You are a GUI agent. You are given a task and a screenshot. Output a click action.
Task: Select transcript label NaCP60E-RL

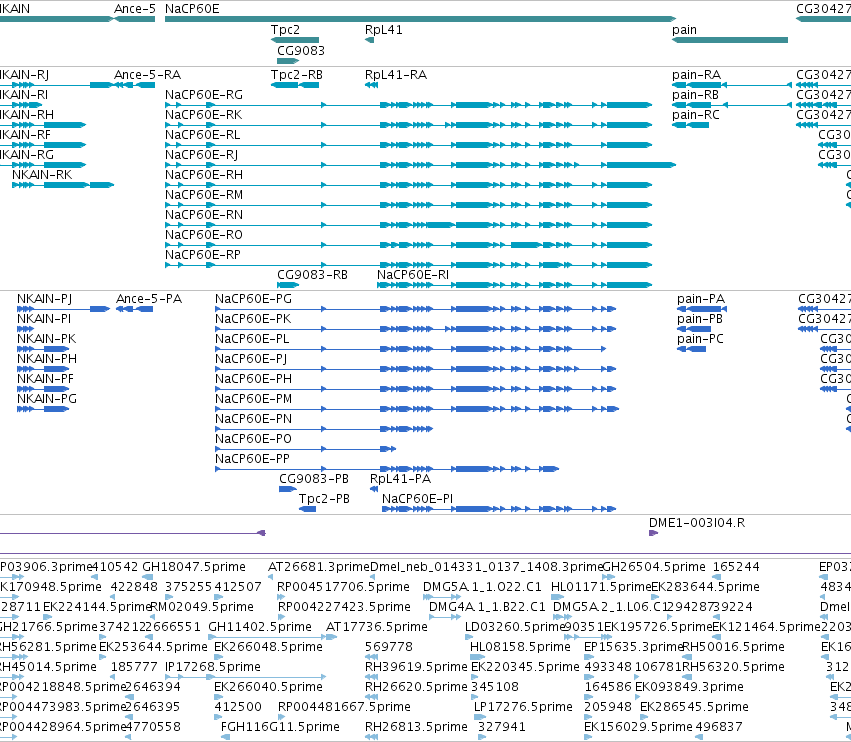point(202,135)
